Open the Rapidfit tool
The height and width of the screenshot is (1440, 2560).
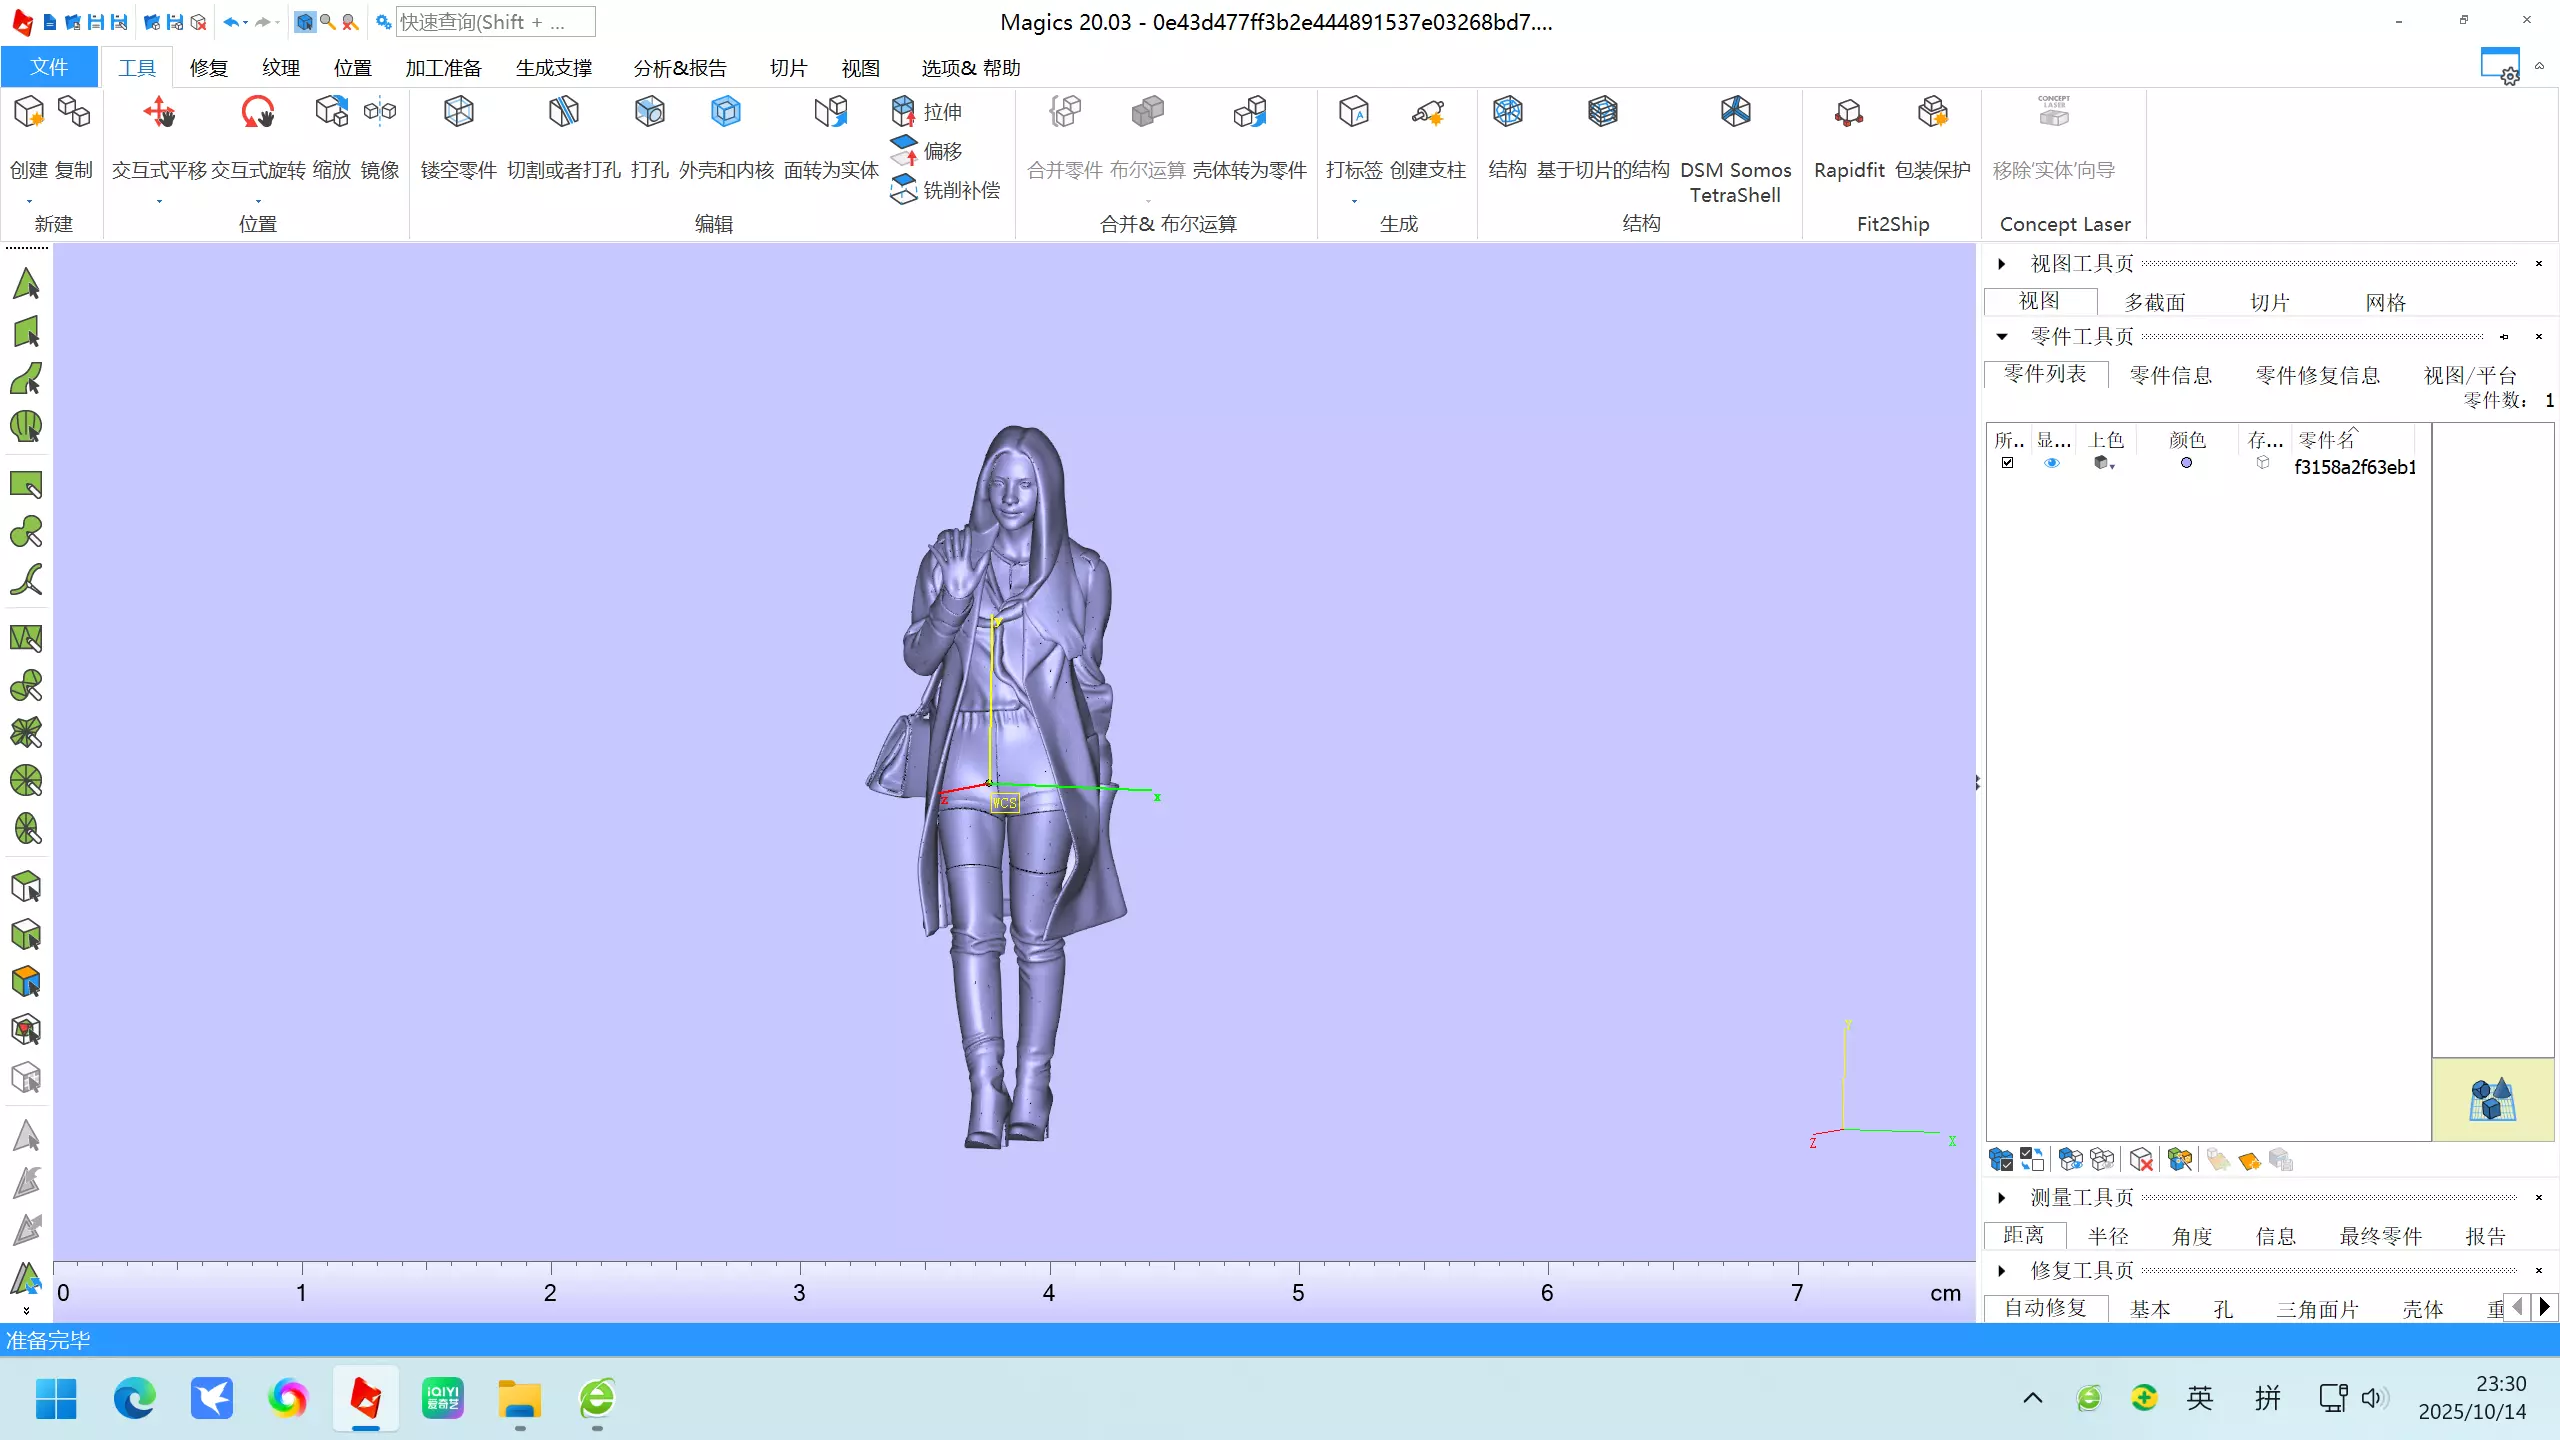click(x=1848, y=113)
